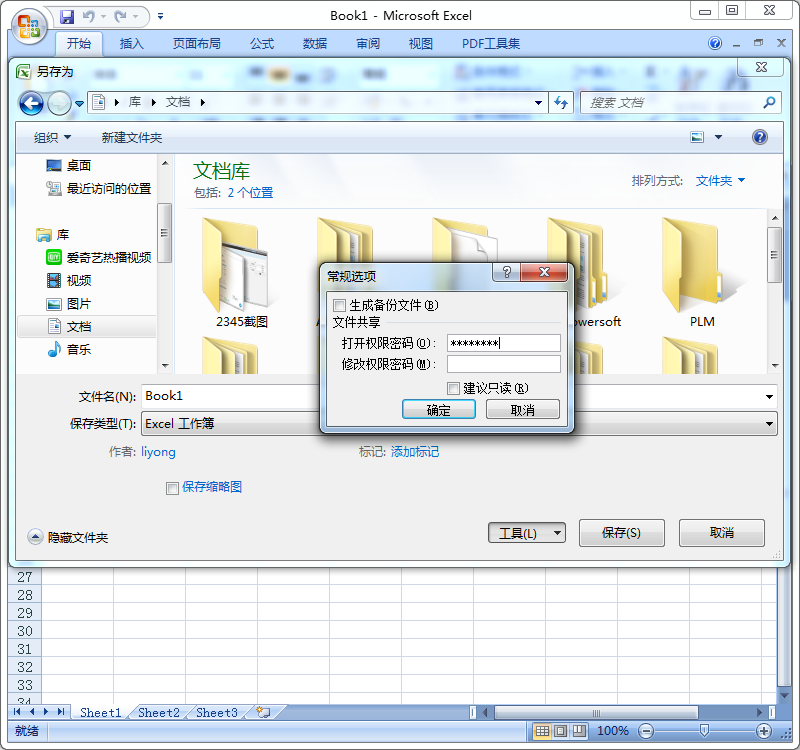Viewport: 800px width, 750px height.
Task: Click the zoom out minus button
Action: click(x=646, y=731)
